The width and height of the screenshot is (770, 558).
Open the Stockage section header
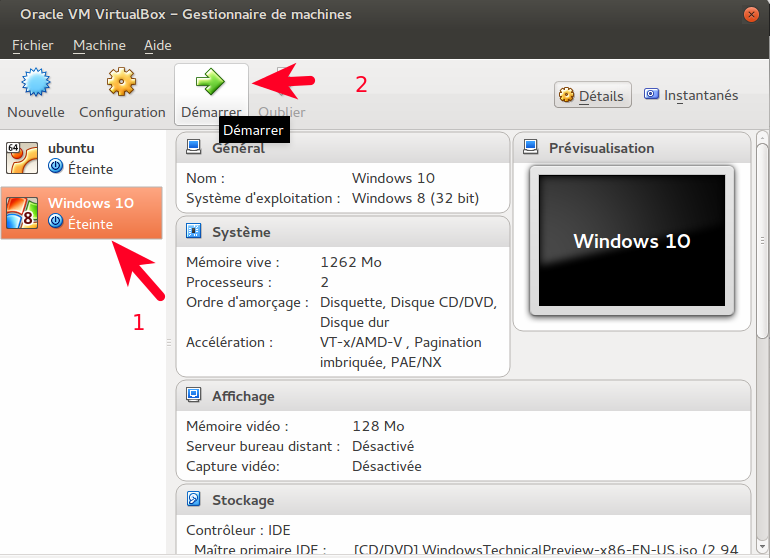coord(463,500)
